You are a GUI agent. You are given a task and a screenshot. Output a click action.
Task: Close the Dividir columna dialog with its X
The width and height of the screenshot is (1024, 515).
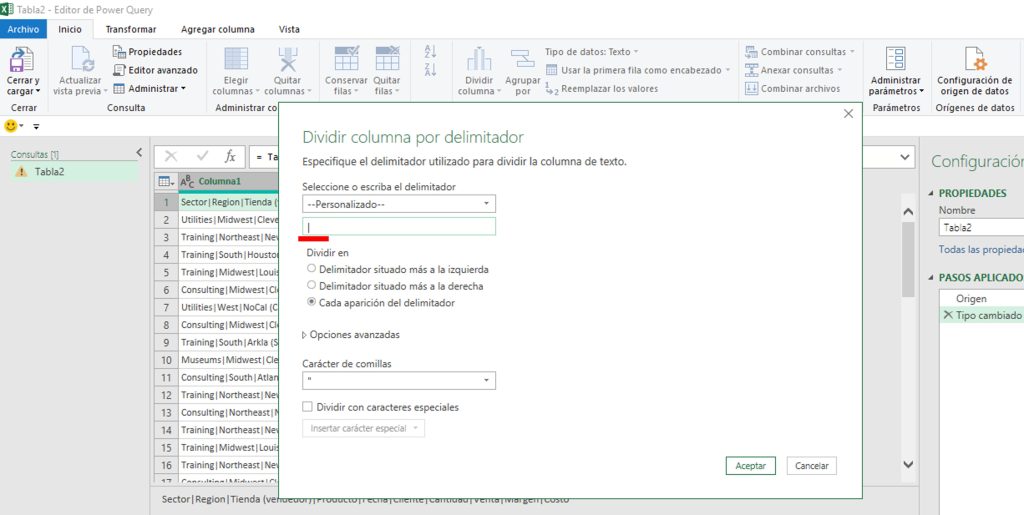click(x=848, y=114)
